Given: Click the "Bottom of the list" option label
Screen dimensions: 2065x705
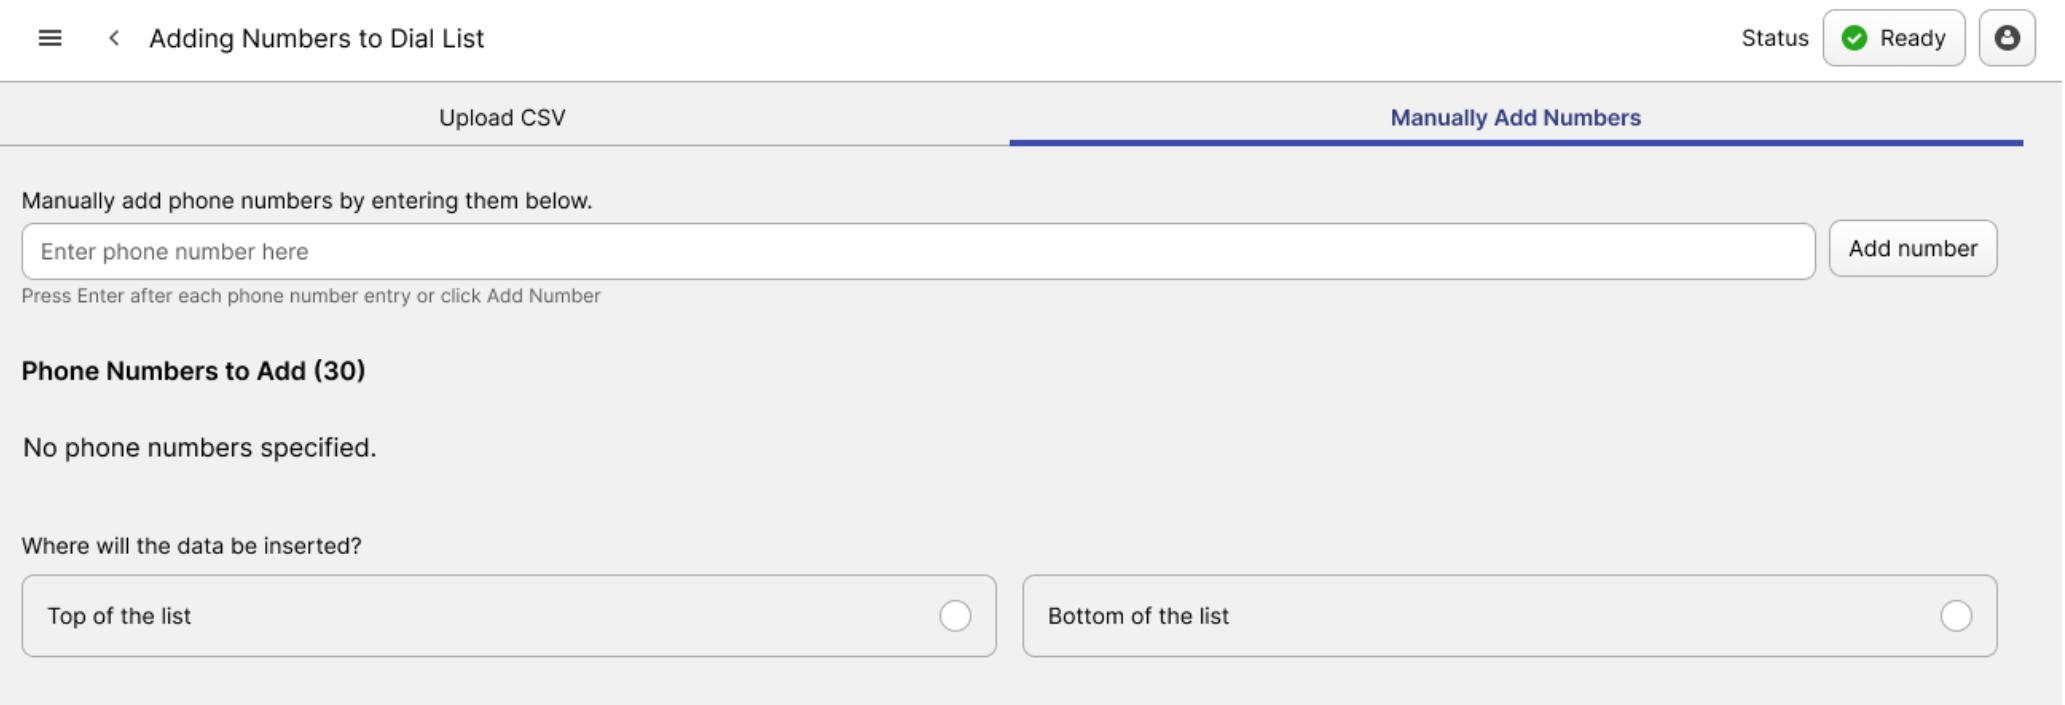Looking at the screenshot, I should point(1138,616).
